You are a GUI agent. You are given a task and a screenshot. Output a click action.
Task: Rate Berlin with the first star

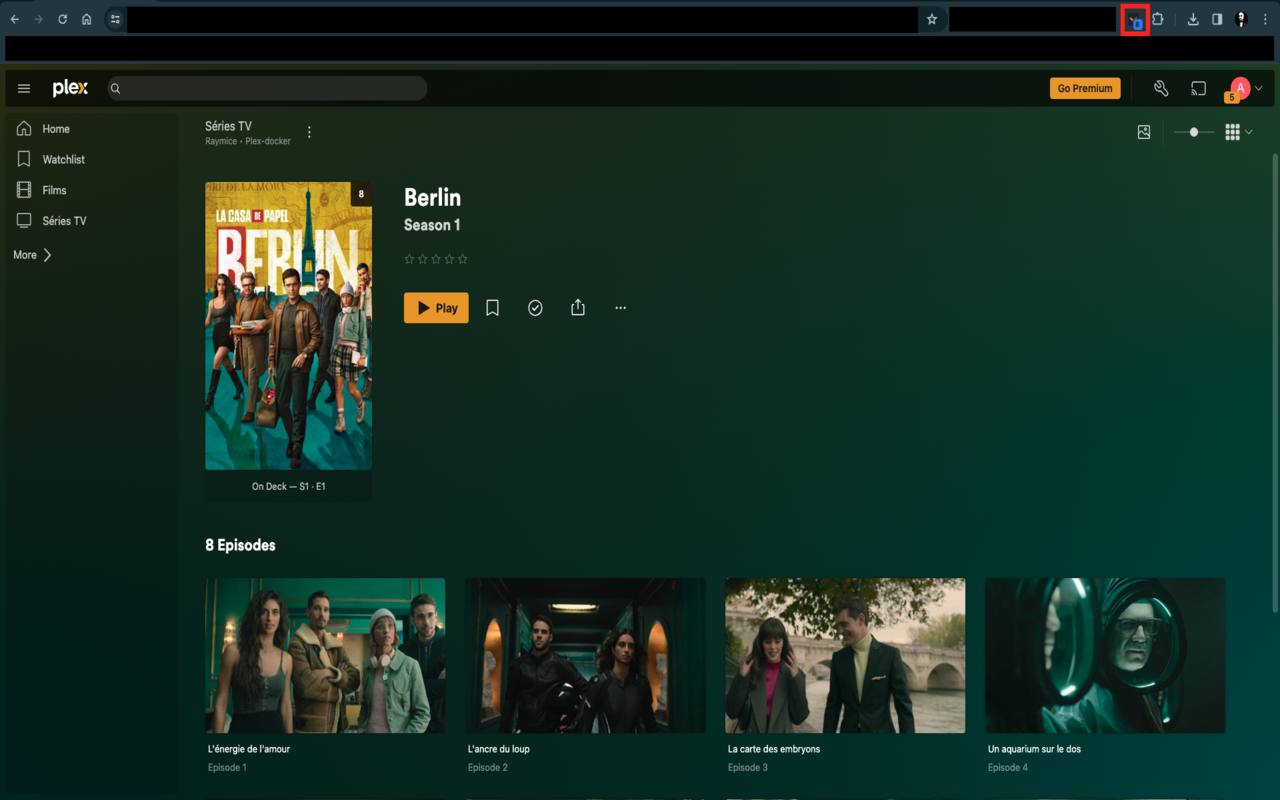click(409, 259)
